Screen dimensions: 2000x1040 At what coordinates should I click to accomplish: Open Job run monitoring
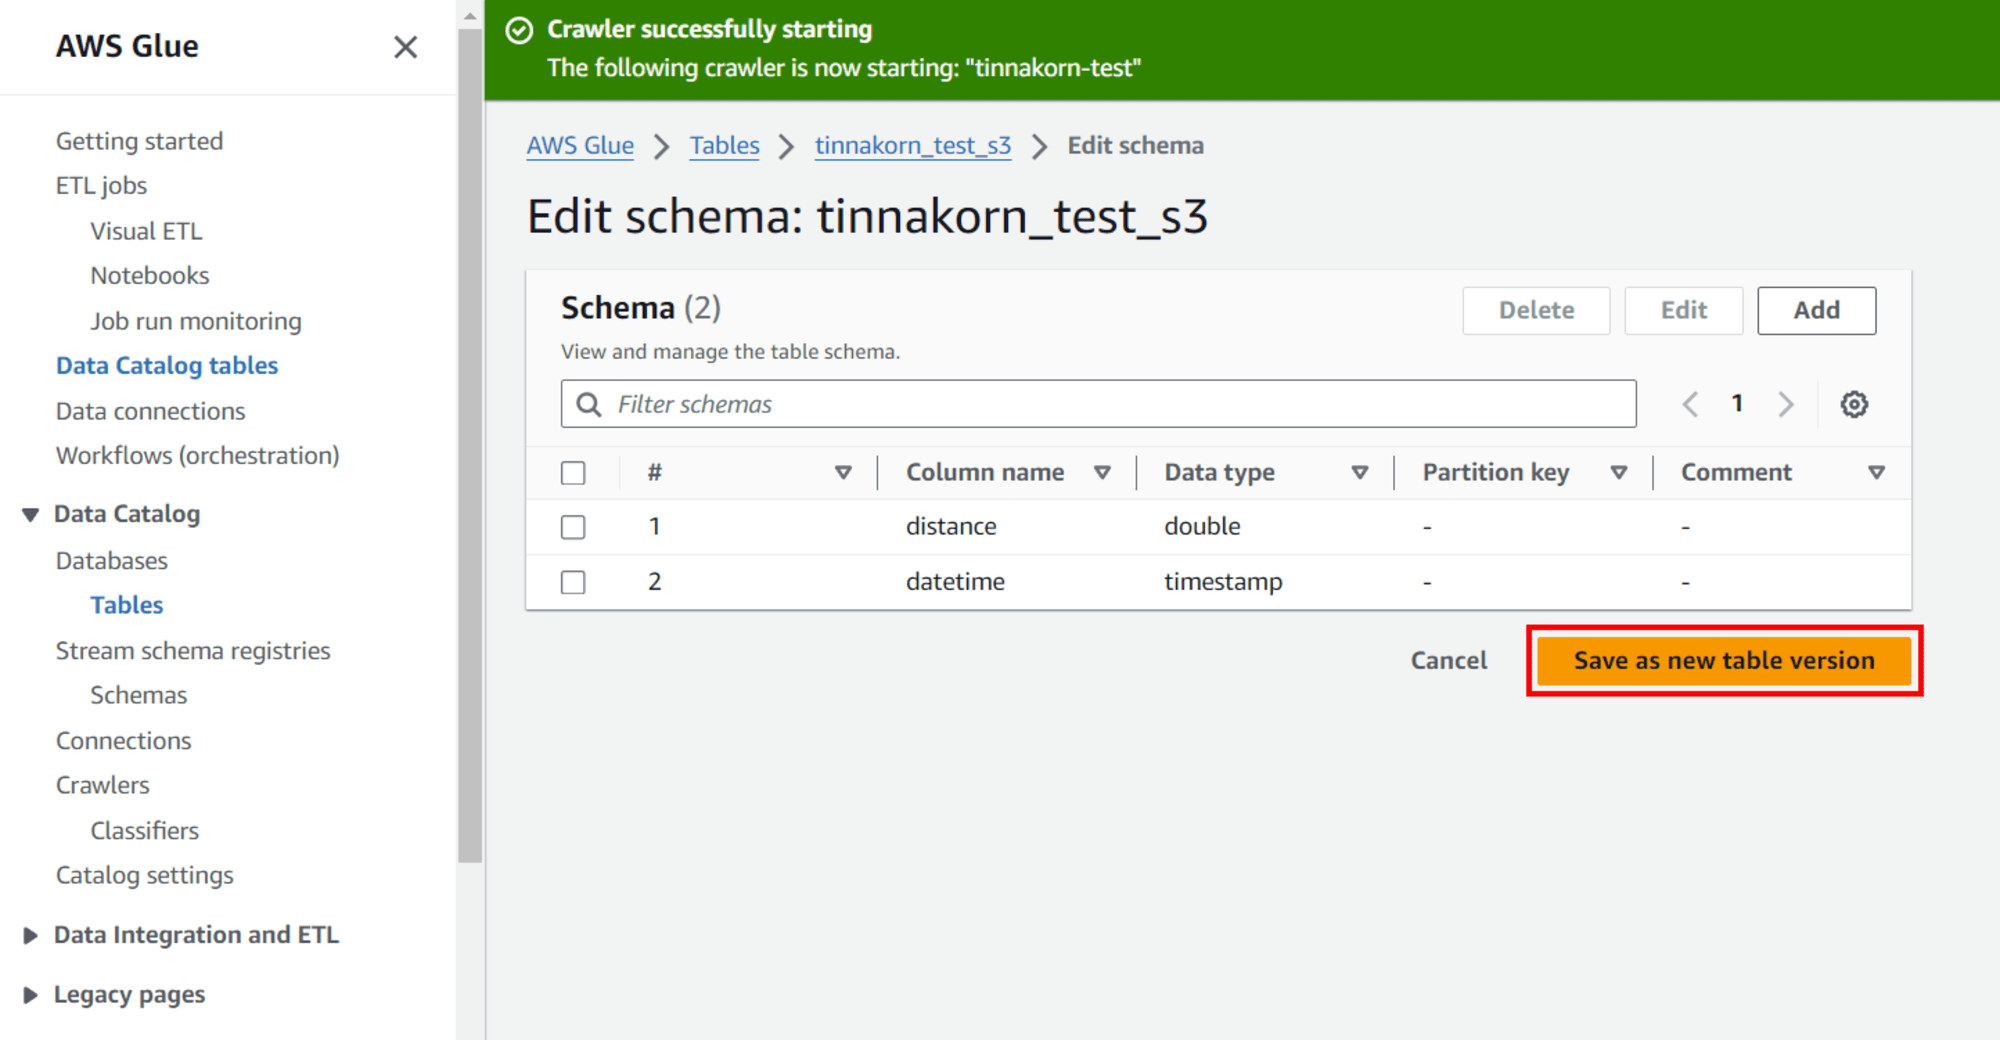[x=196, y=321]
